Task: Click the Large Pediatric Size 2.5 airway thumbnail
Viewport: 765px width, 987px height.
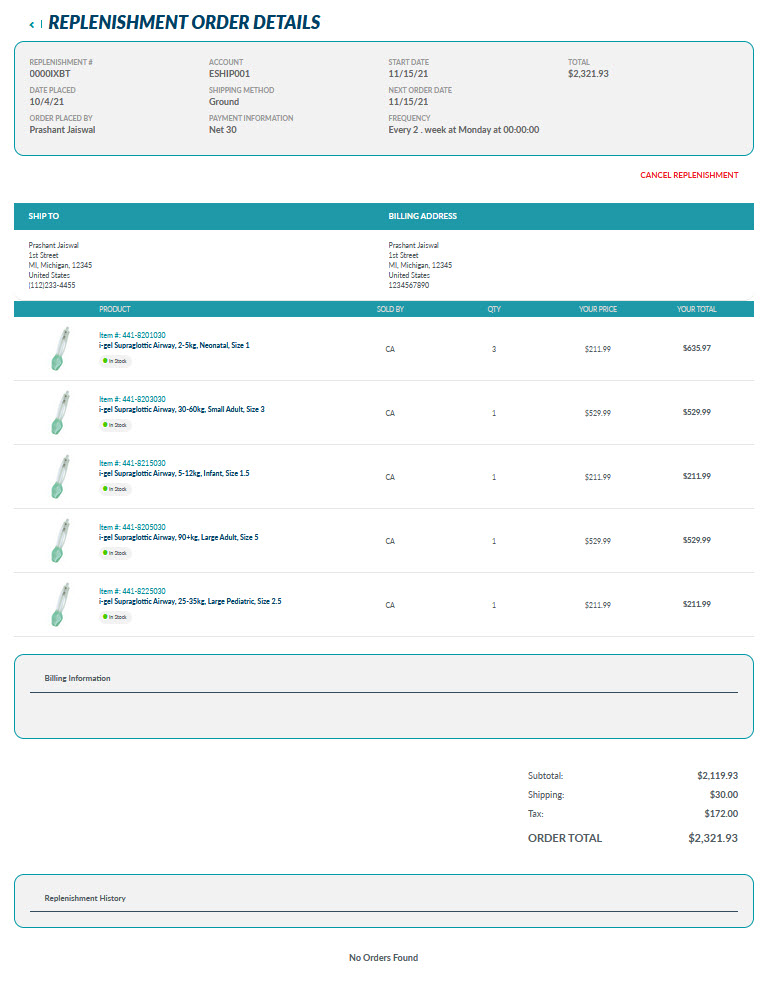Action: click(59, 605)
